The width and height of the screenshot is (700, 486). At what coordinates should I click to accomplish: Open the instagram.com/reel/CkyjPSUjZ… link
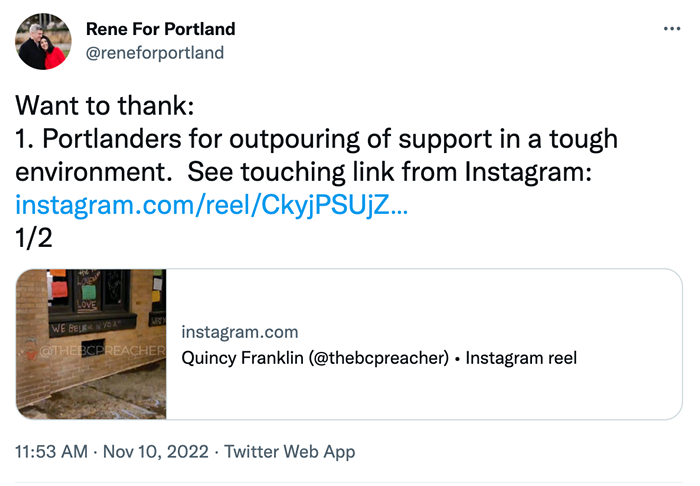(213, 206)
